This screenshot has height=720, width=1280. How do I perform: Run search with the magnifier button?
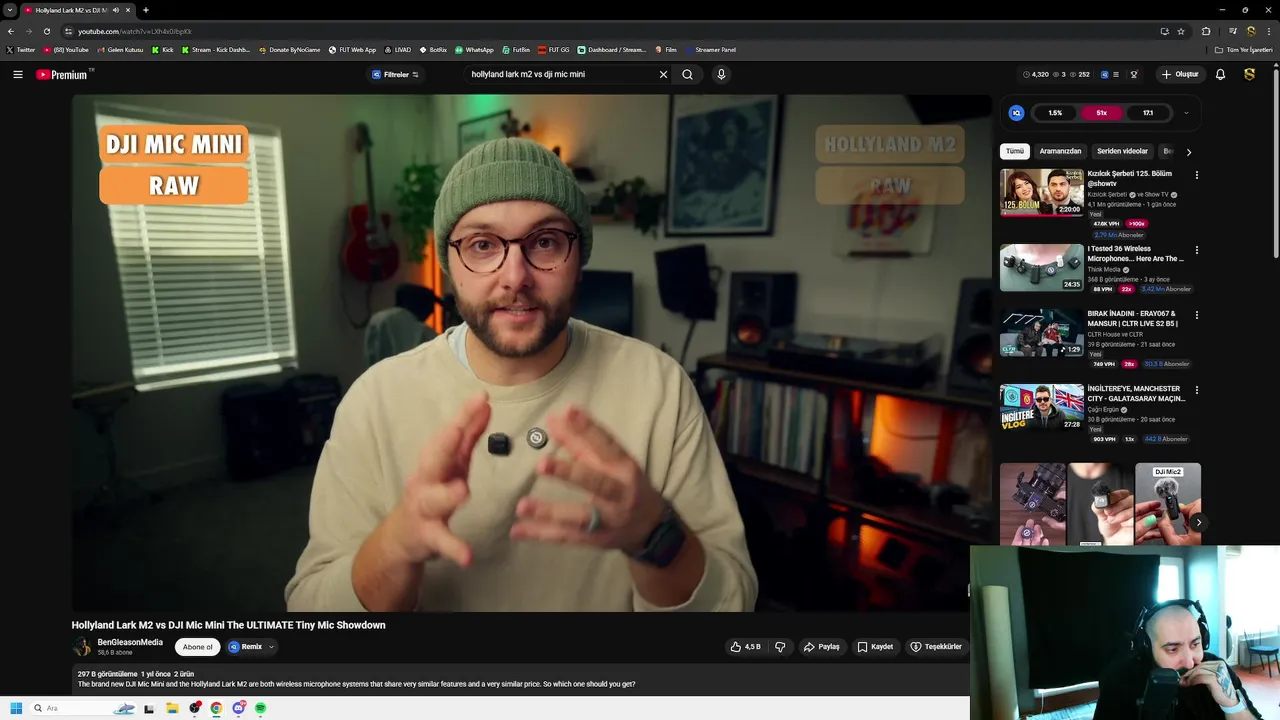pyautogui.click(x=687, y=74)
